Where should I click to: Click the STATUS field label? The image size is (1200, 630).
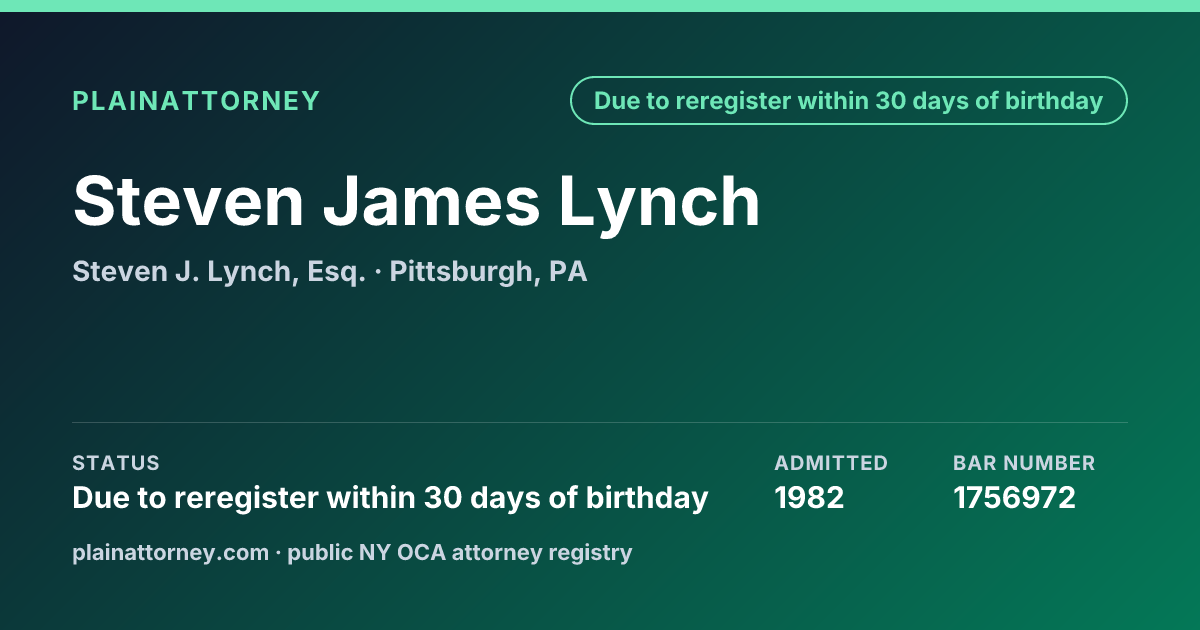116,463
